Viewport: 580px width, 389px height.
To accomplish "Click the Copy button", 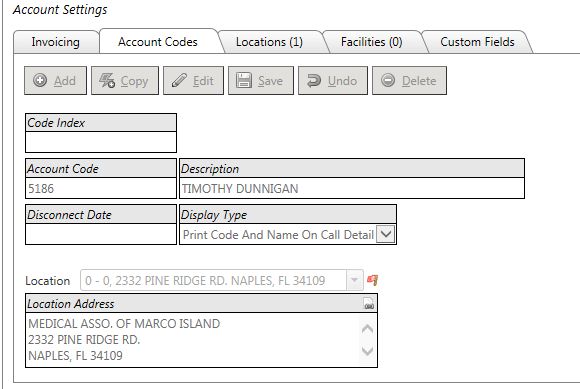I will coord(125,81).
